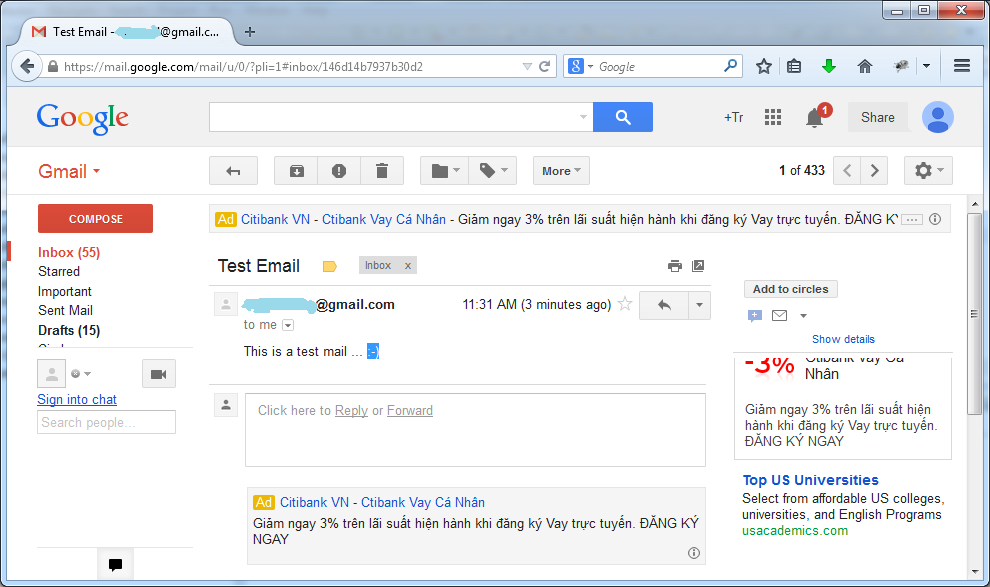Open the account profile avatar
990x587 pixels.
(938, 117)
